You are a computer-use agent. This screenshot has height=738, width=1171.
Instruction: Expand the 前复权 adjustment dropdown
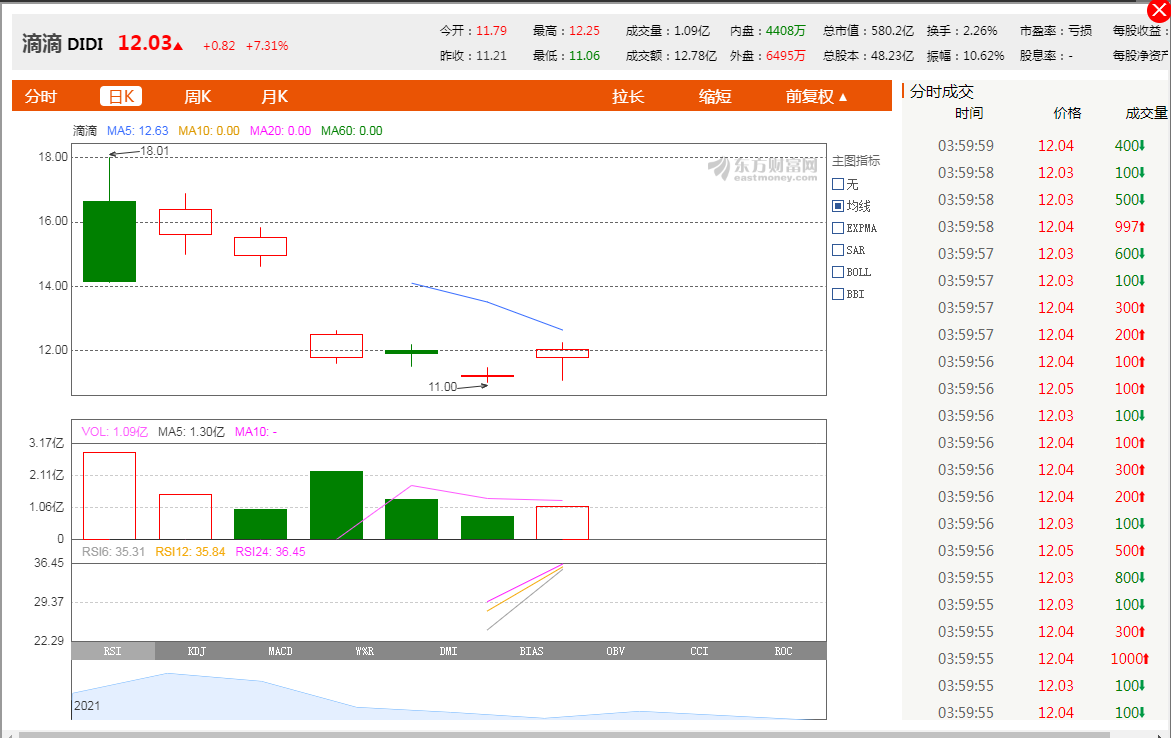point(816,96)
